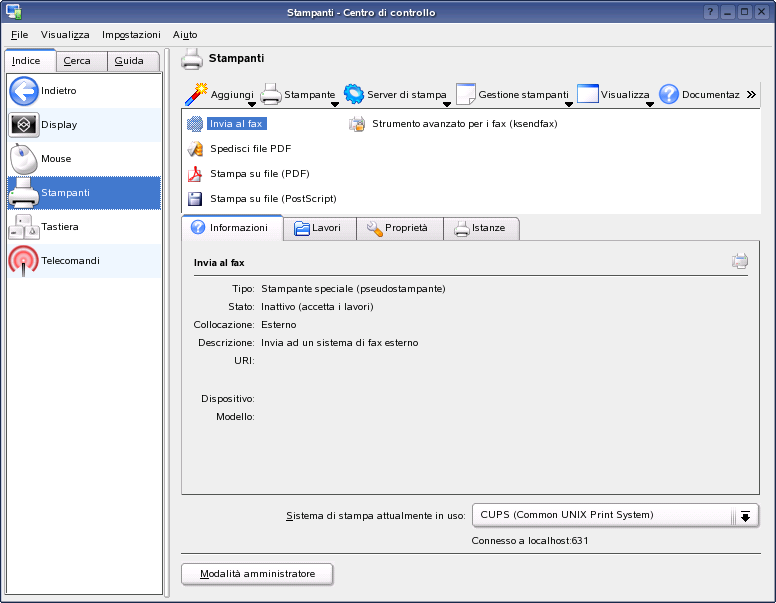
Task: Select the Display icon in sidebar
Action: coord(24,125)
